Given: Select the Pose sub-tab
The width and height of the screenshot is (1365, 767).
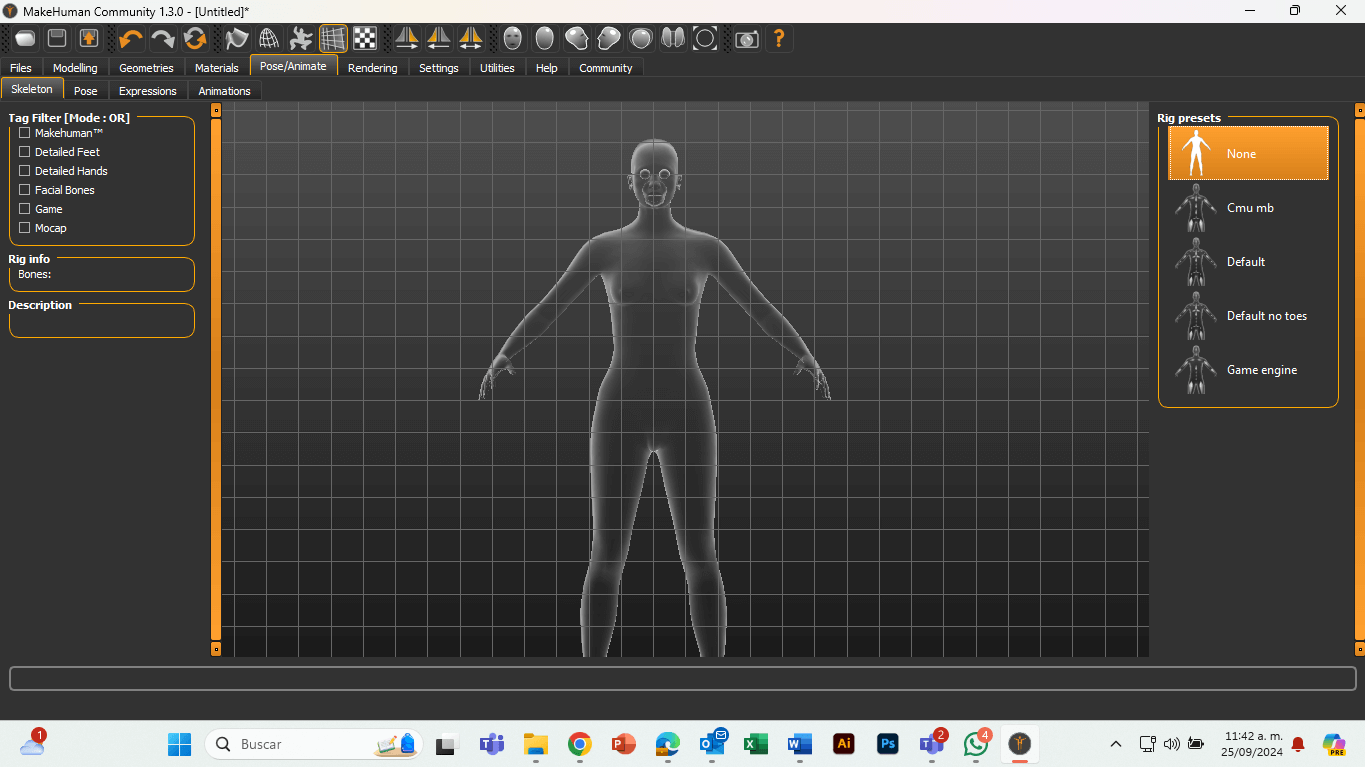Looking at the screenshot, I should coord(86,91).
